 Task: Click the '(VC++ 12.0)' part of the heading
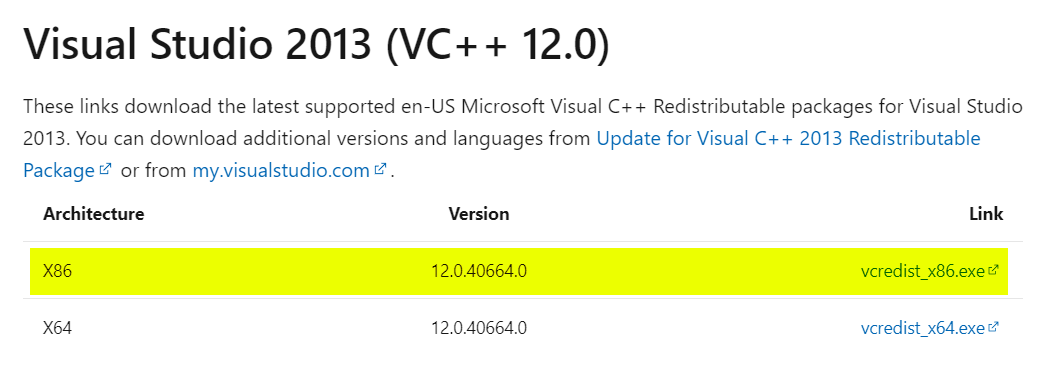click(497, 45)
